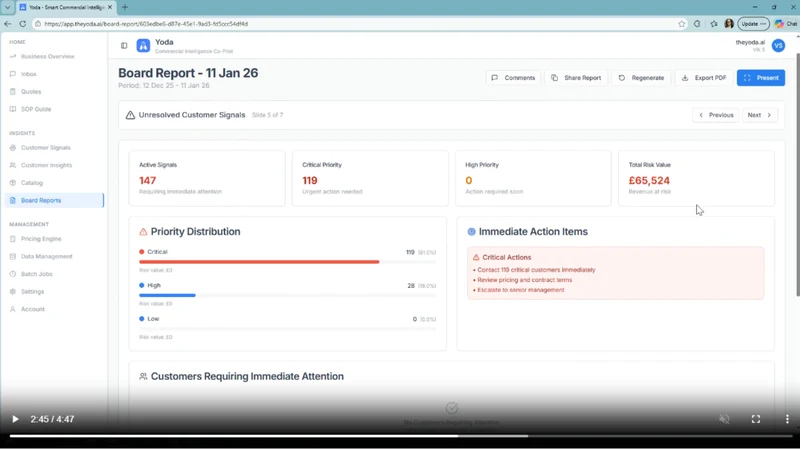This screenshot has width=800, height=450.
Task: Collapse the sidebar panel toggle icon
Action: 124,45
